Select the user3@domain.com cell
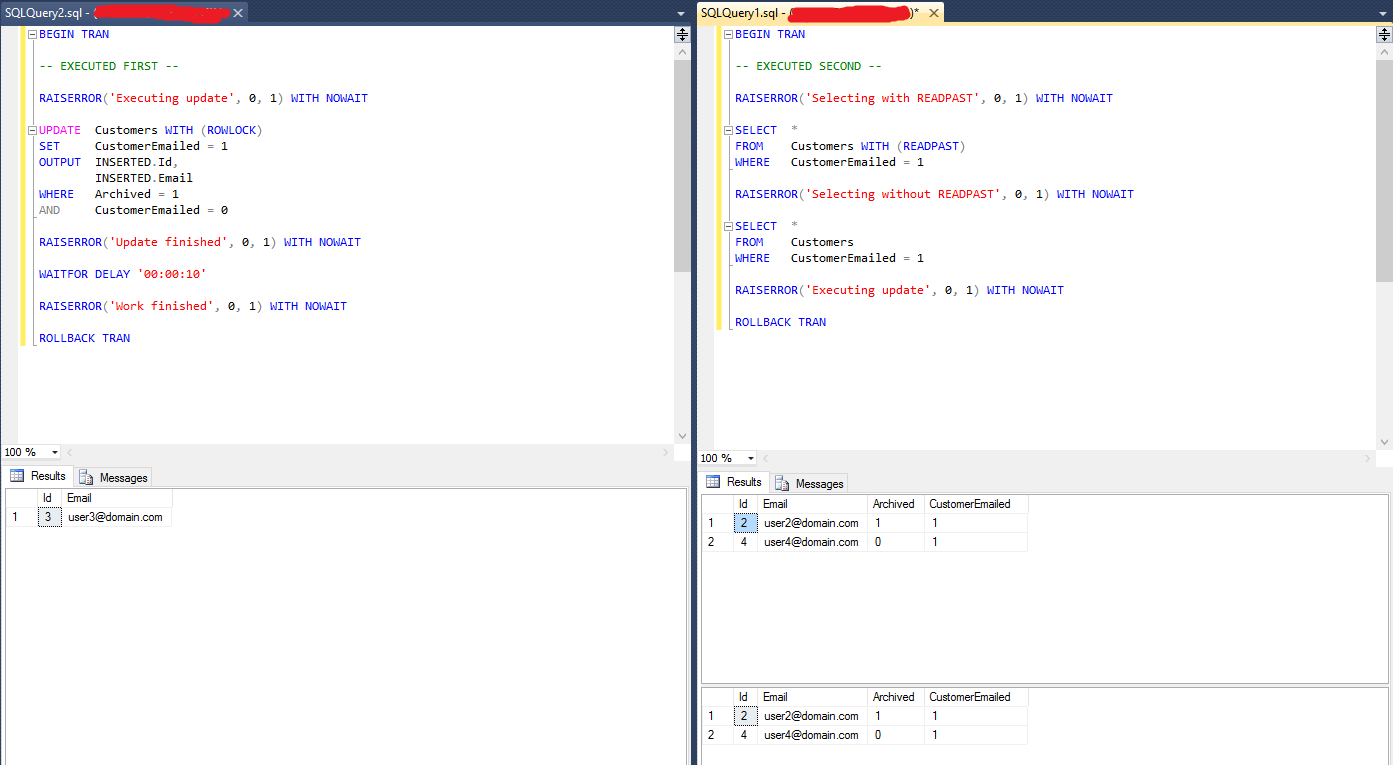 click(x=117, y=517)
